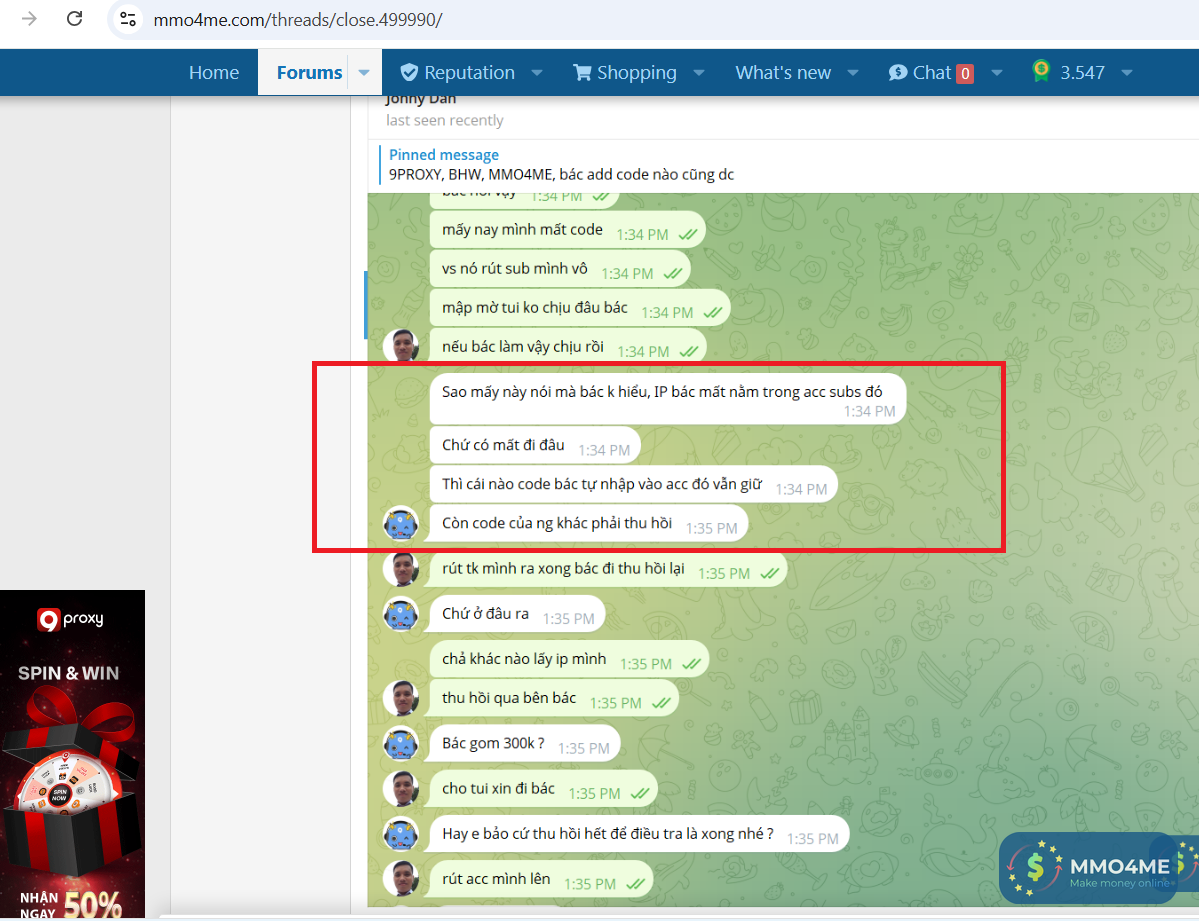Click avatar beside 'rút tk mình ra xong'
Screen dimensions: 1199x921
click(401, 569)
